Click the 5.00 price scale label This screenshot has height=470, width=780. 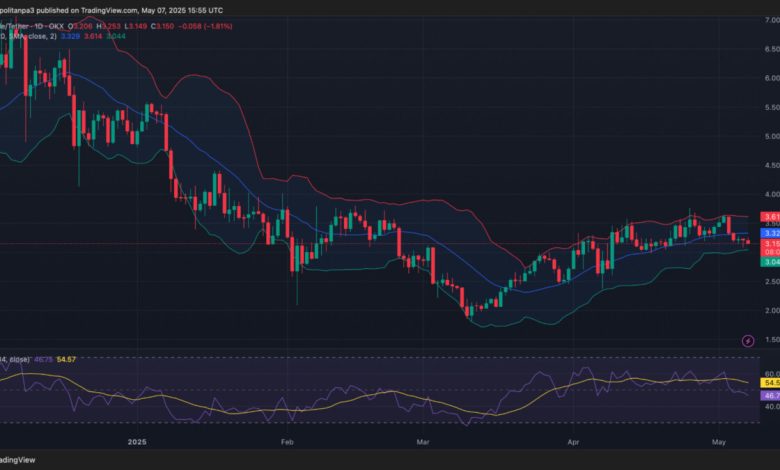coord(772,136)
